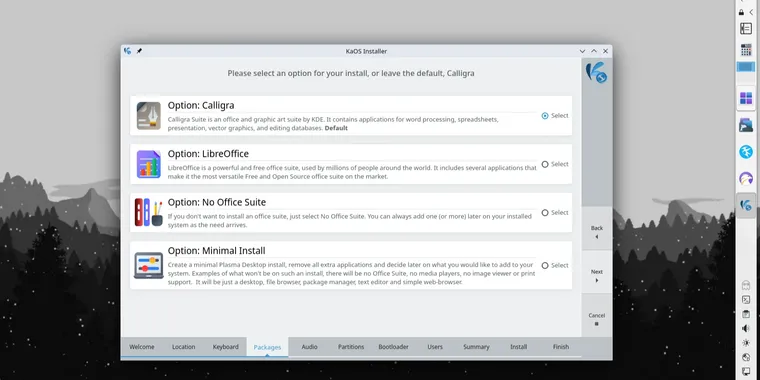The width and height of the screenshot is (760, 380).
Task: Go to the Summary step tab
Action: (x=476, y=347)
